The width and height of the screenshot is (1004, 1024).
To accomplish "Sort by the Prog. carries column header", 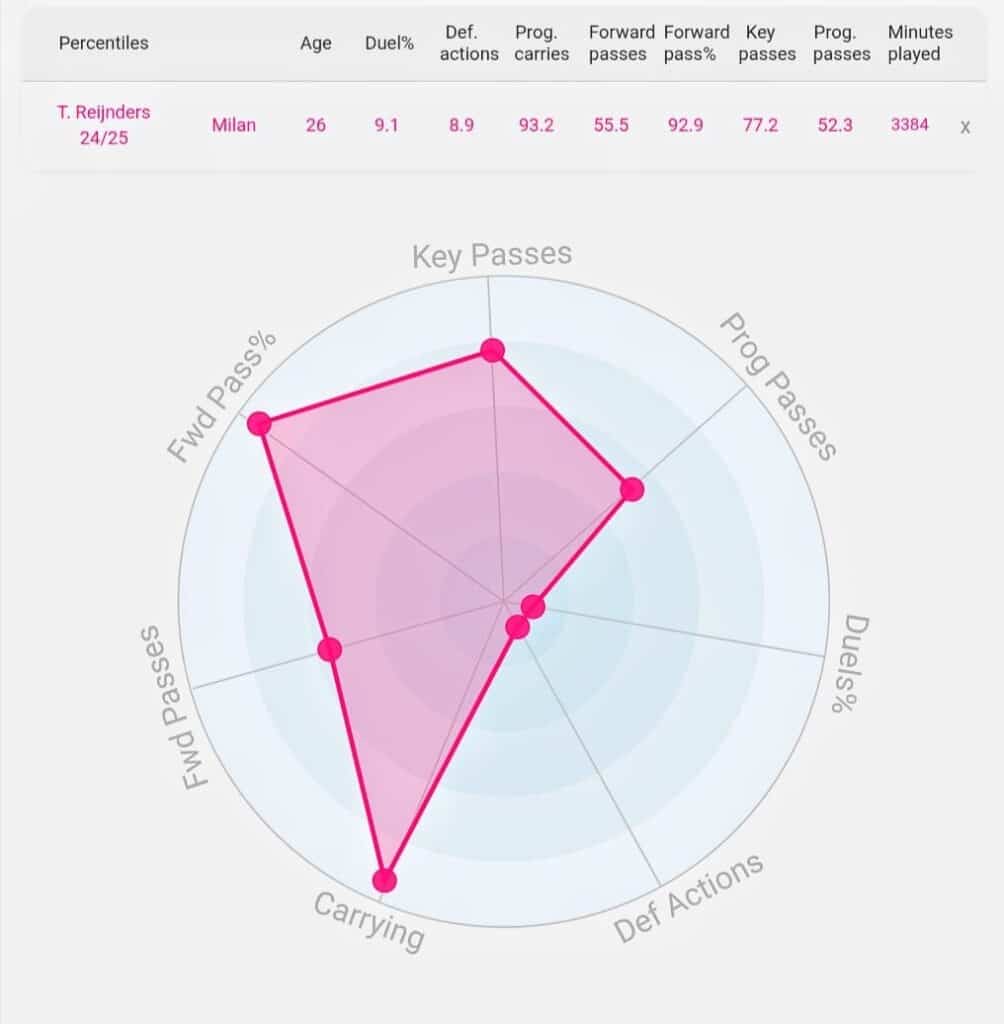I will (x=542, y=43).
